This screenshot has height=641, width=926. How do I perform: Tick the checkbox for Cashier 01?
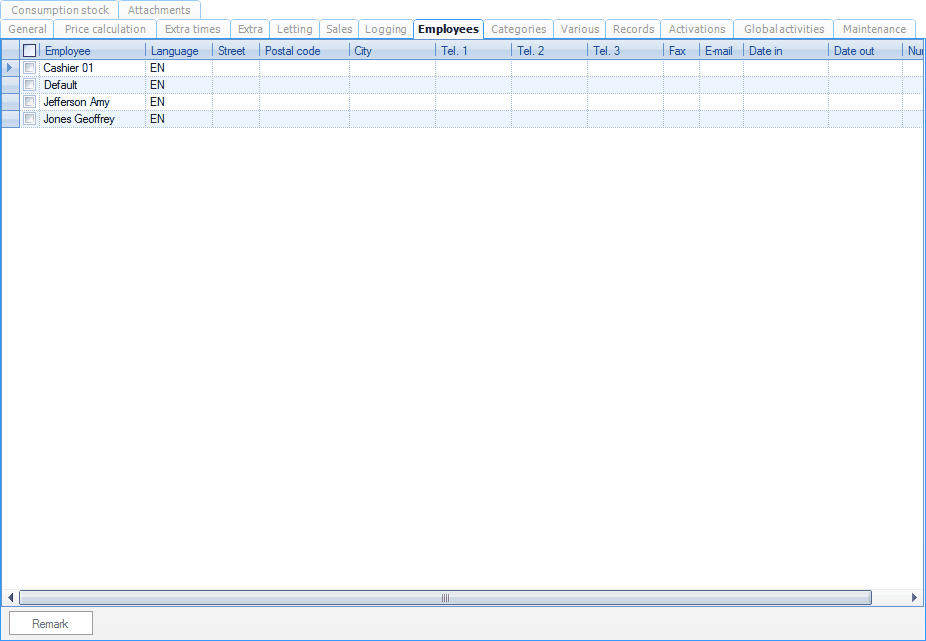30,68
